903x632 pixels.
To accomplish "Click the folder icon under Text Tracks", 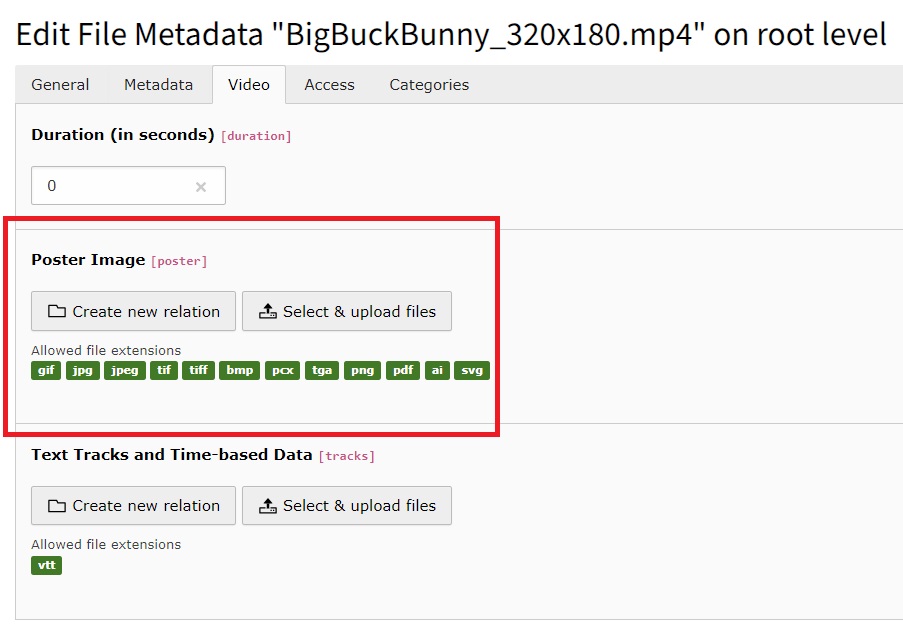I will click(57, 506).
